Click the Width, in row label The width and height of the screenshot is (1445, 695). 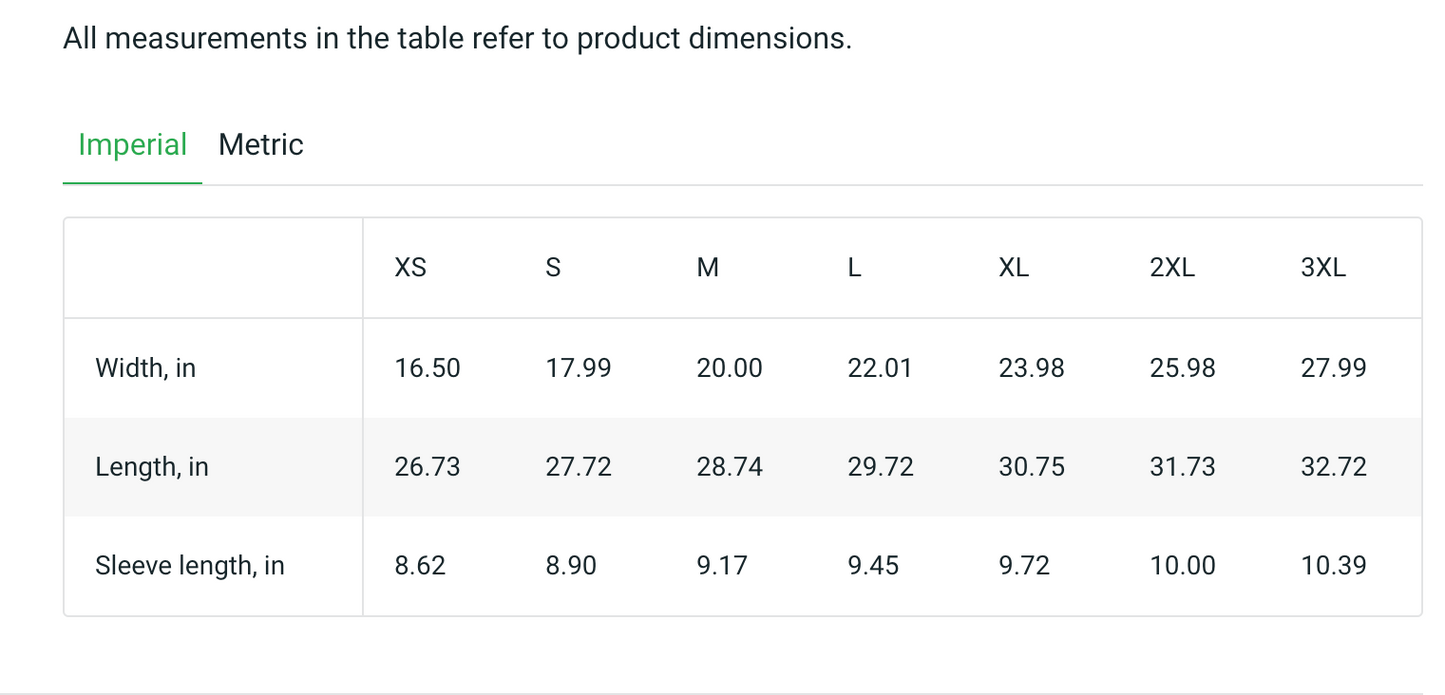coord(145,368)
